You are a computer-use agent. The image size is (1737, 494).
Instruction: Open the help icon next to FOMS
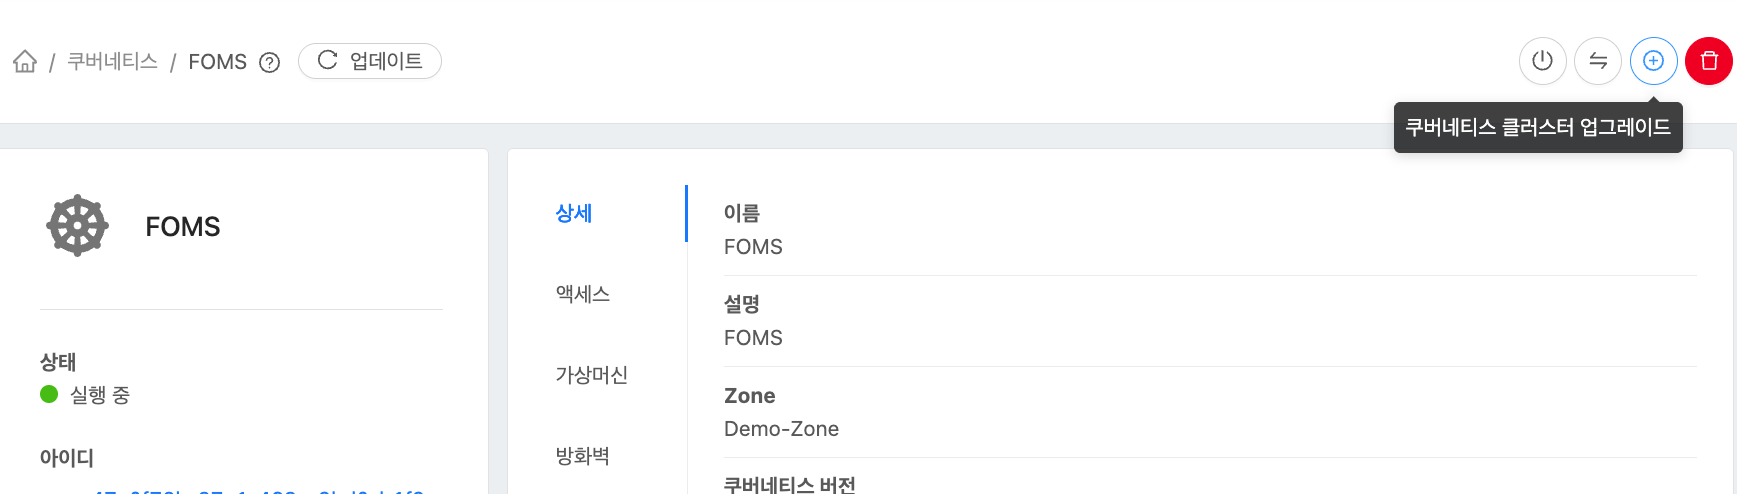click(269, 63)
